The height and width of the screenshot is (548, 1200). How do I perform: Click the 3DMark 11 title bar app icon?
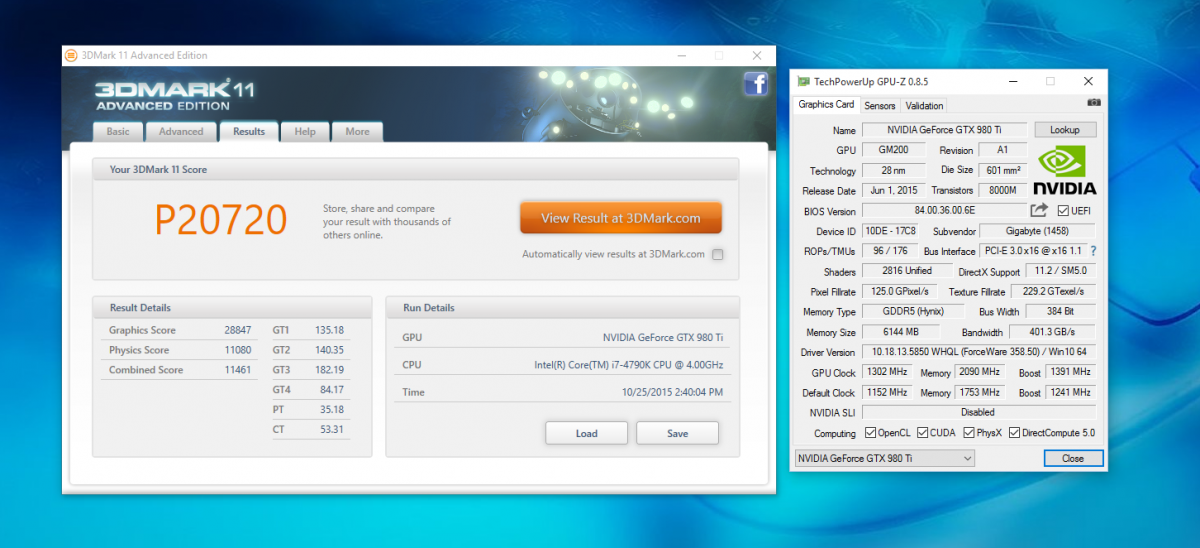click(x=71, y=55)
